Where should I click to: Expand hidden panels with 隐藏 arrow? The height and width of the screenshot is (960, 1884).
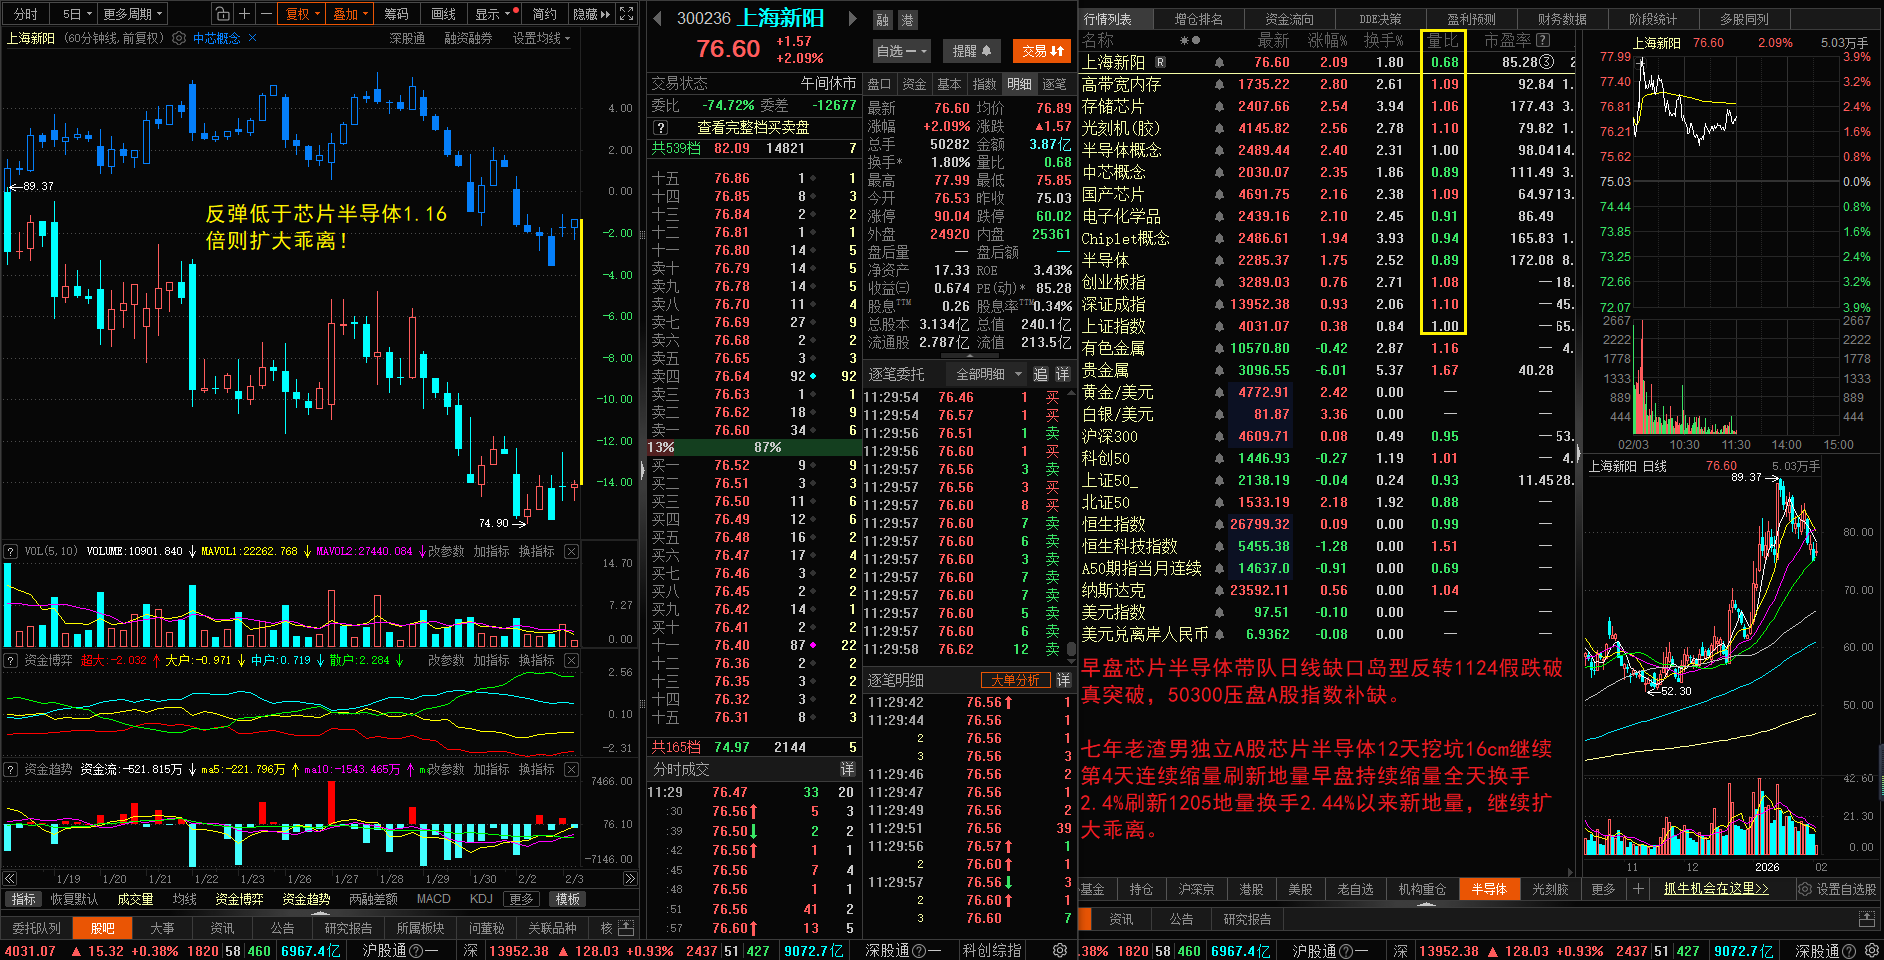[x=591, y=14]
